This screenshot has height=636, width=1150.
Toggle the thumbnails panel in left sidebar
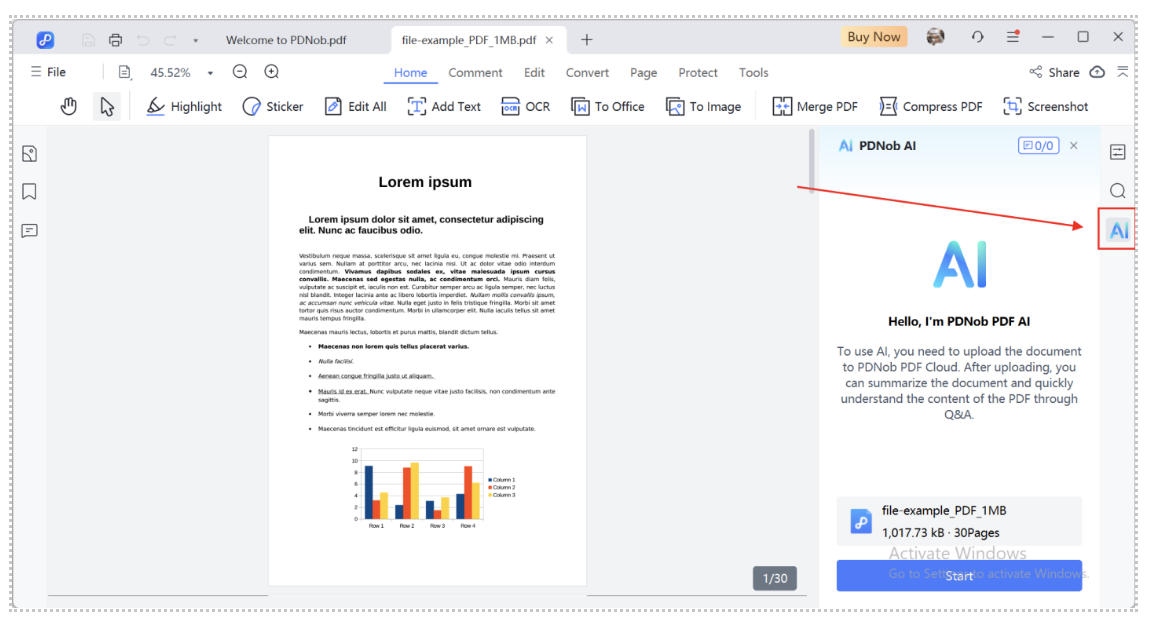[x=29, y=153]
